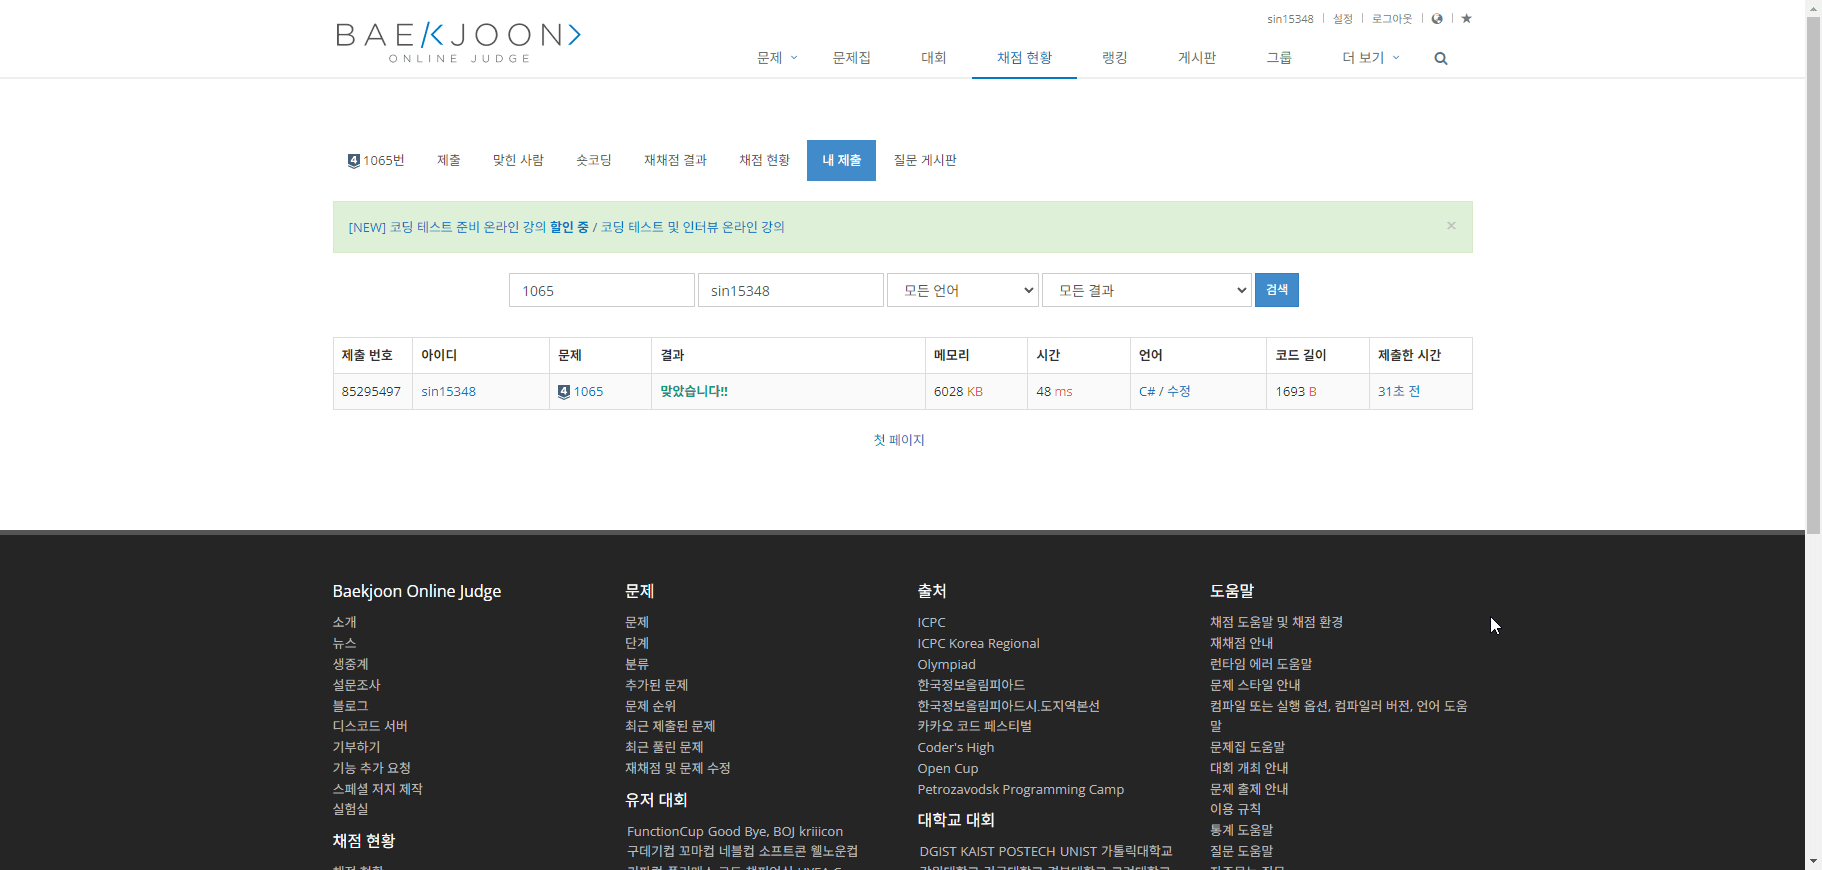The width and height of the screenshot is (1822, 870).
Task: Open 그룹 in the navbar
Action: tap(1278, 57)
